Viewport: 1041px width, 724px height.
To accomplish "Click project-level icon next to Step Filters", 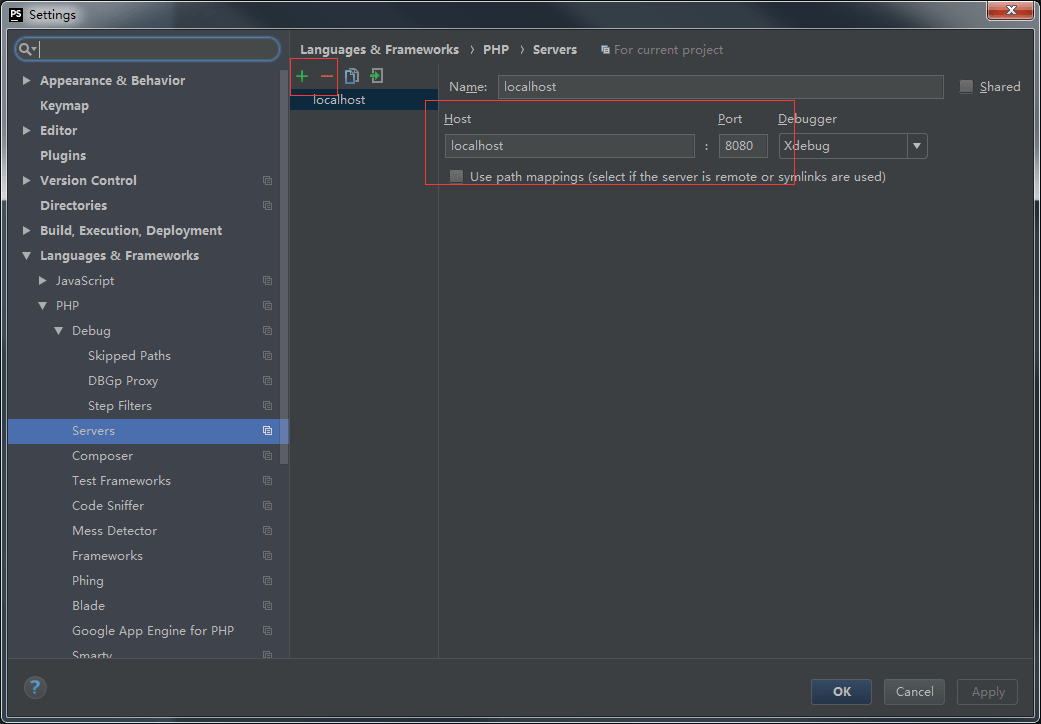I will pyautogui.click(x=268, y=405).
